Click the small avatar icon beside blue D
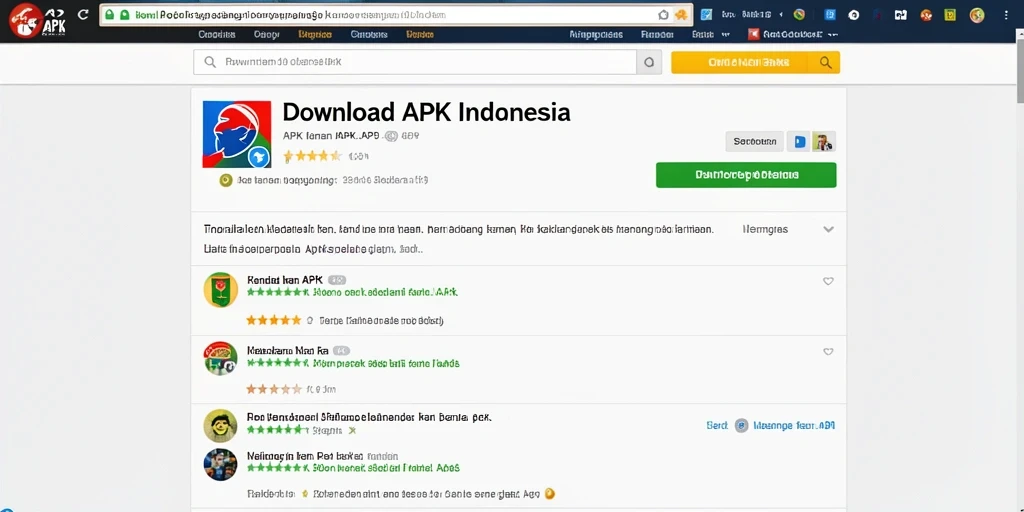 click(x=824, y=141)
